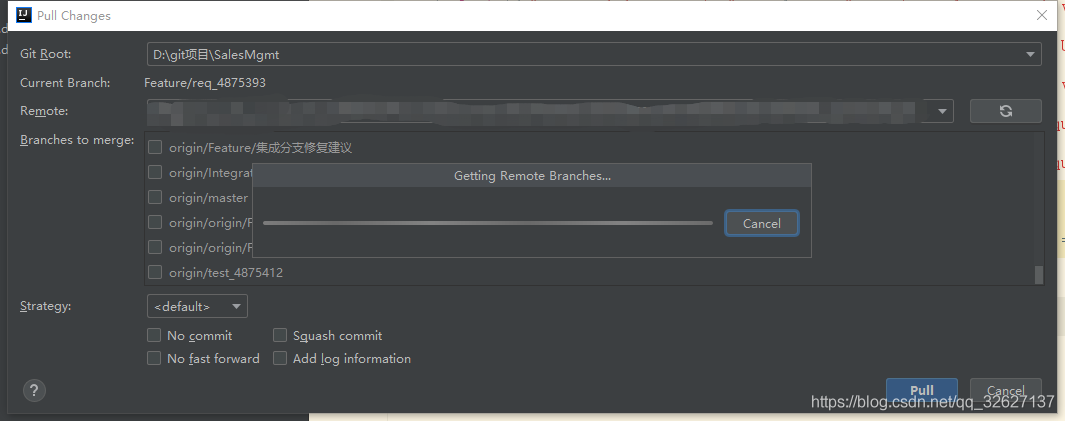Check origin/Feature/集成分支修复建议 branch
This screenshot has height=421, width=1065.
click(x=155, y=147)
